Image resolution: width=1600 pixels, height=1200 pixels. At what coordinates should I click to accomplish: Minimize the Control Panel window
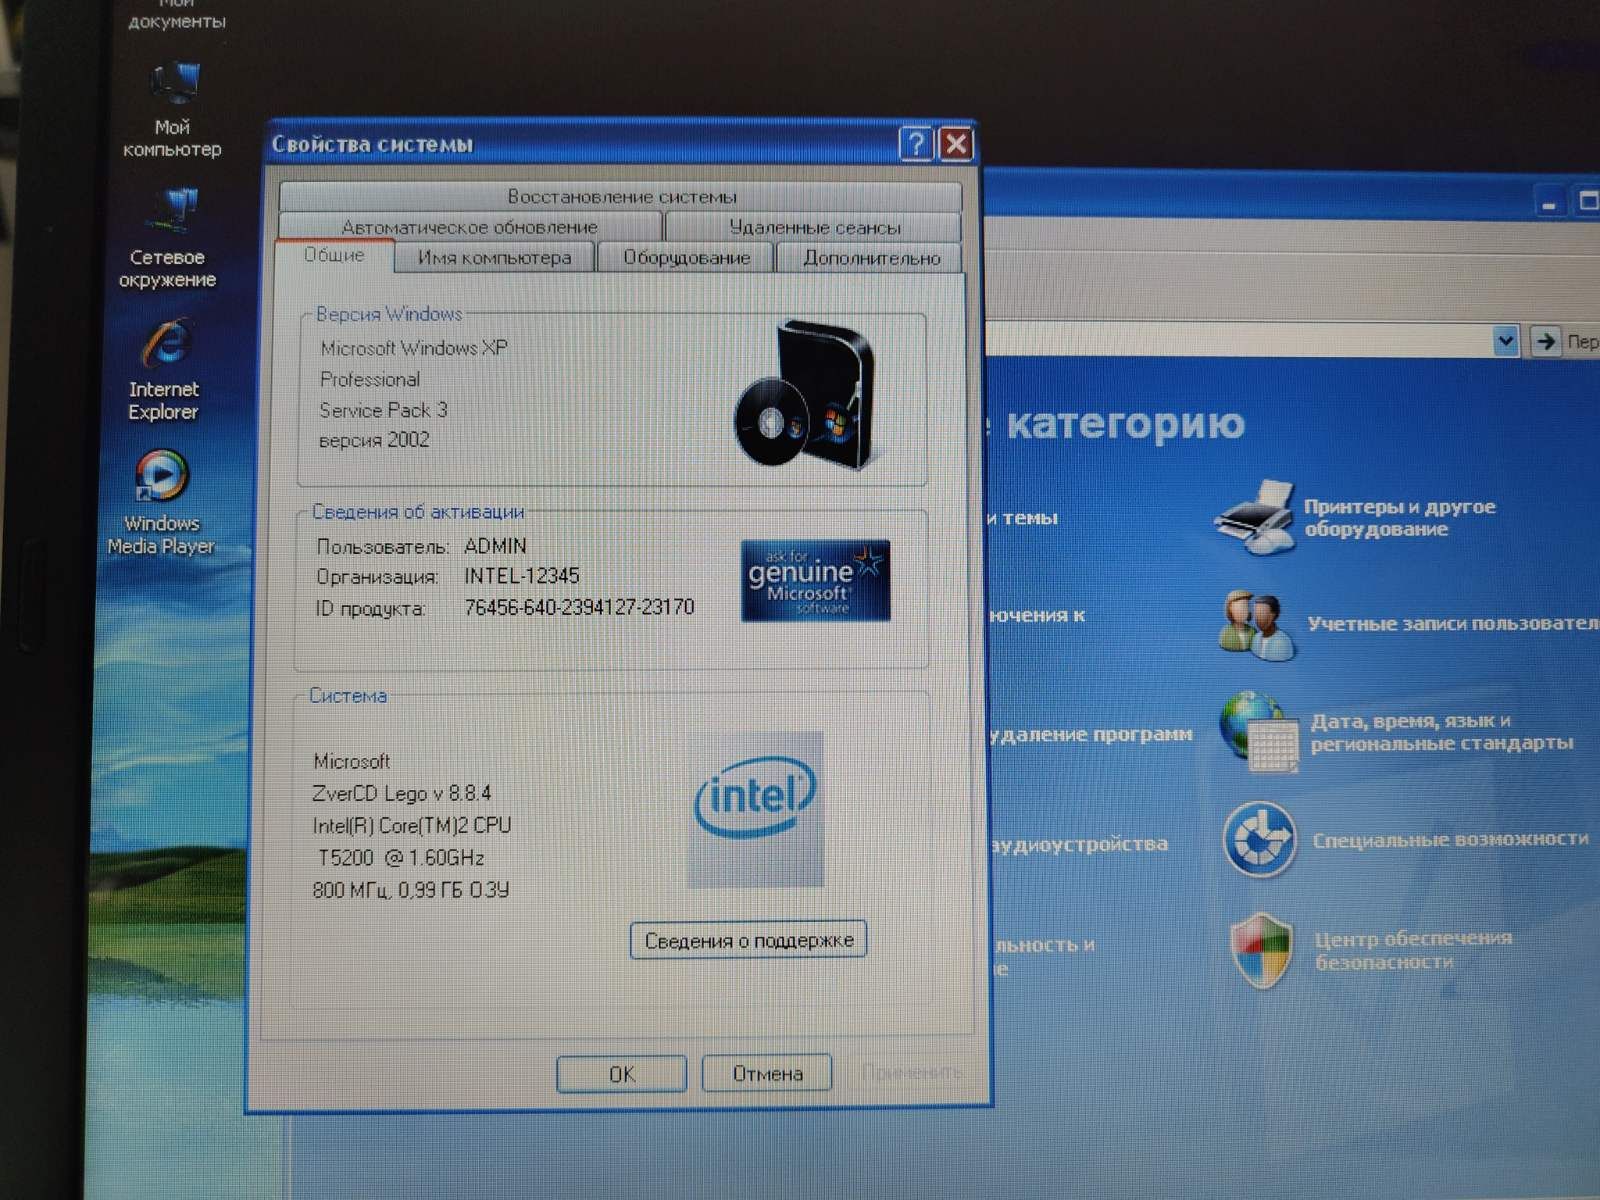[x=1549, y=200]
